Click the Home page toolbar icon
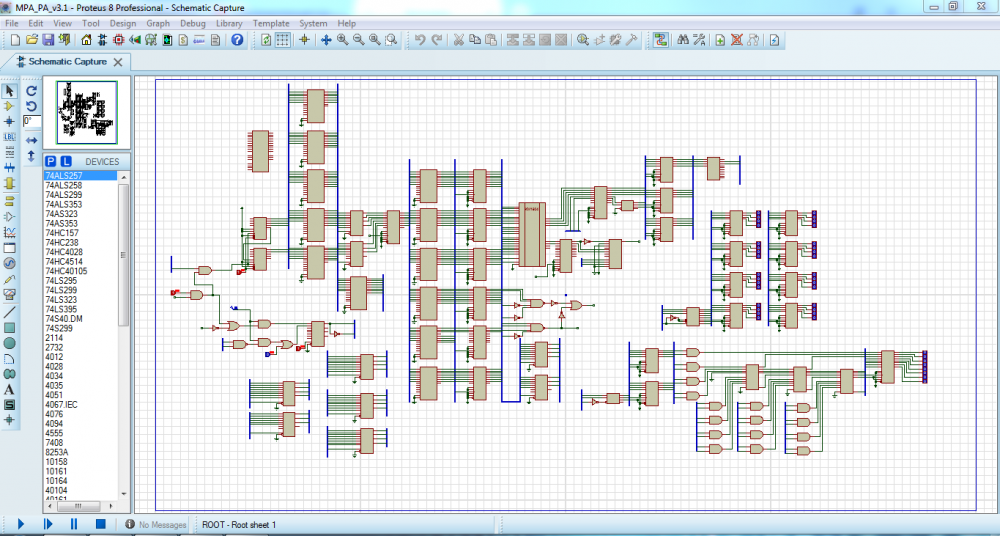The height and width of the screenshot is (536, 1000). point(87,40)
